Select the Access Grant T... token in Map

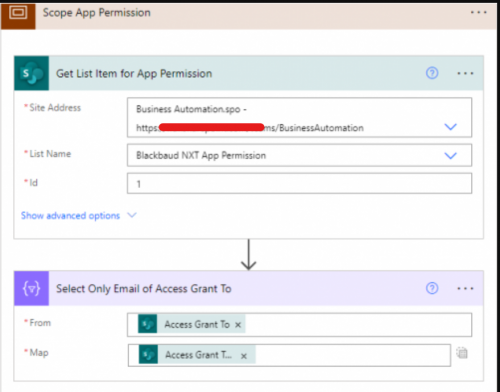[198, 355]
